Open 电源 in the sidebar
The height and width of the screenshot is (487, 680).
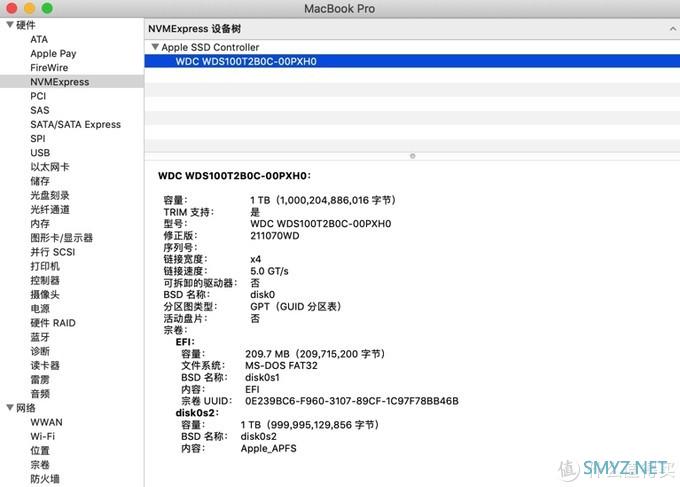40,309
